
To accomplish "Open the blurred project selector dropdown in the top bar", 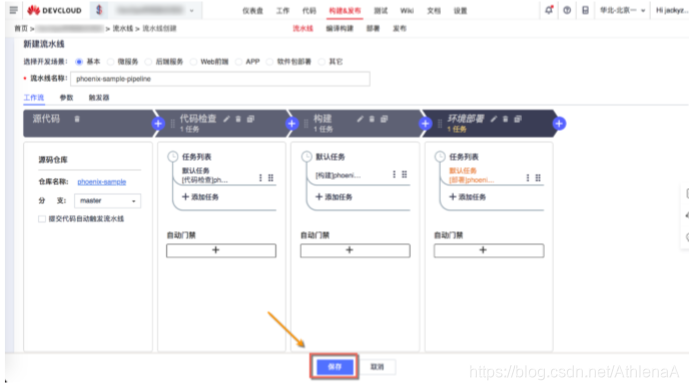I will pos(155,10).
